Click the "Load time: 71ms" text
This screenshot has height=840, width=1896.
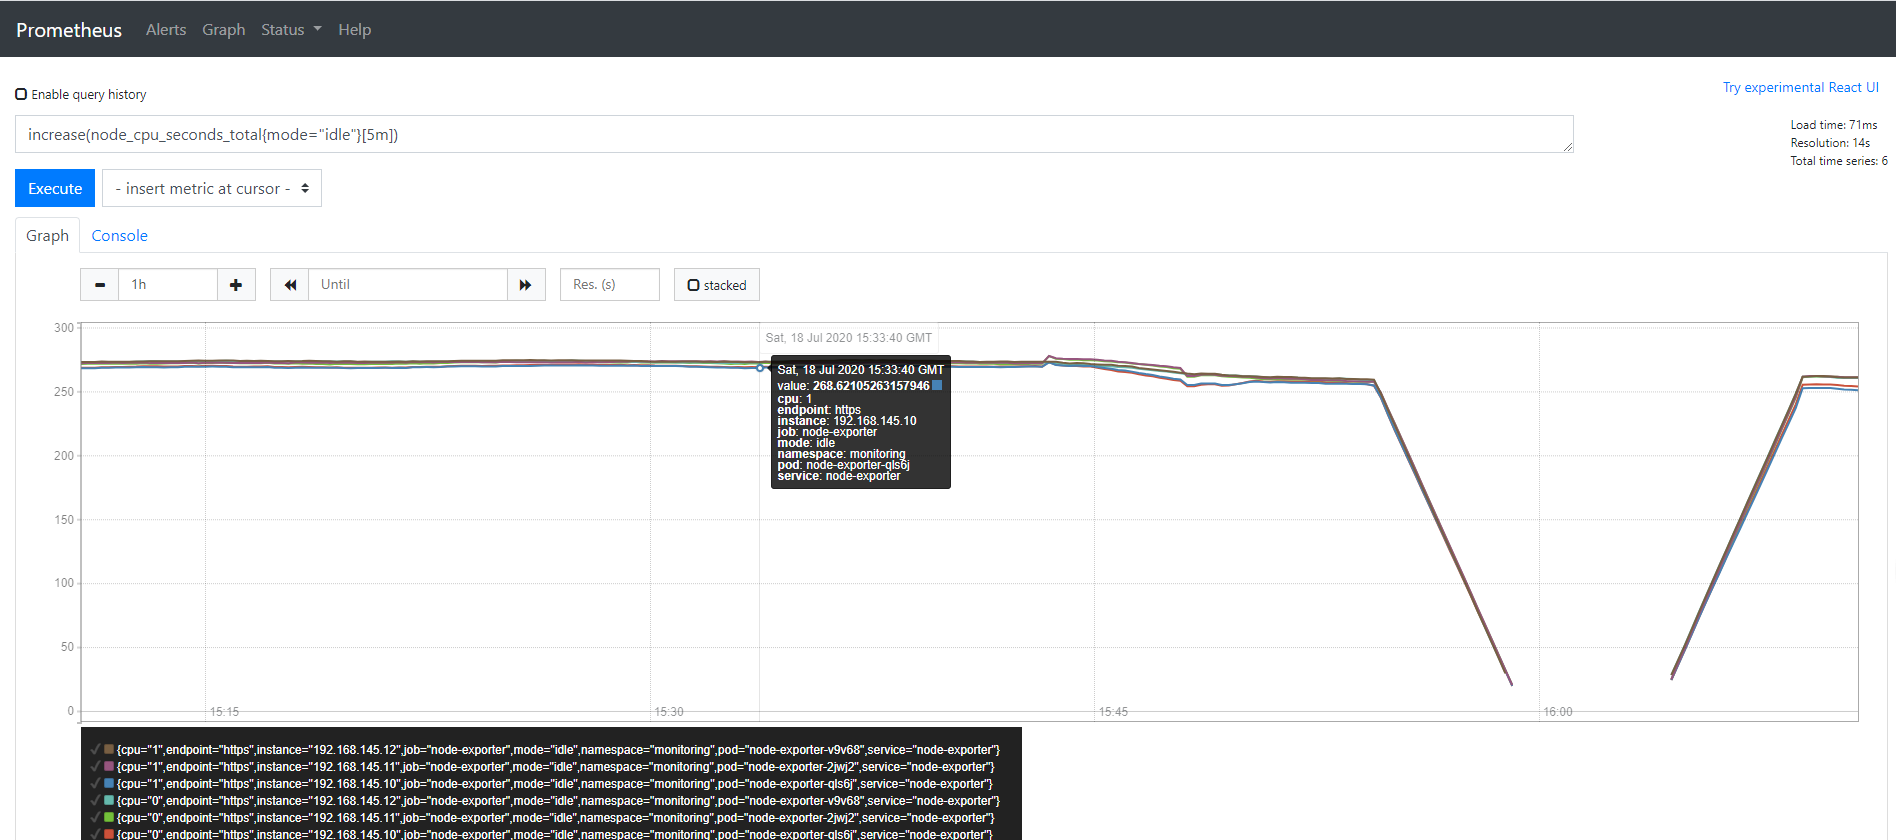[1834, 125]
